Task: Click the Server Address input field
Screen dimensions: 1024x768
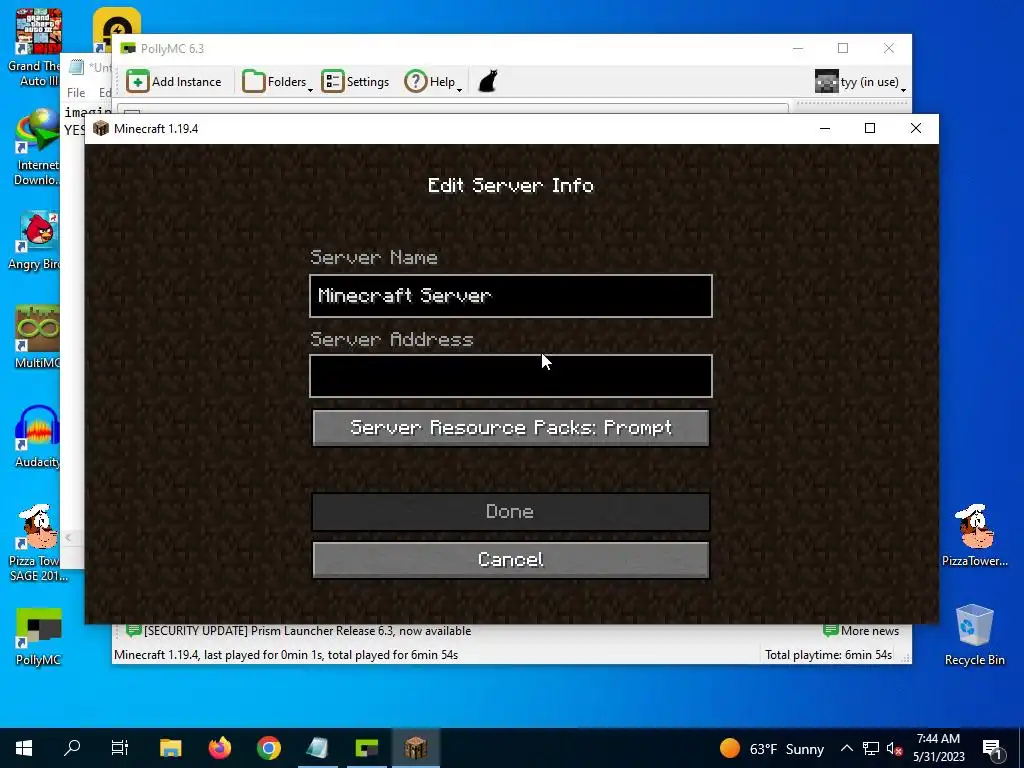Action: click(511, 376)
